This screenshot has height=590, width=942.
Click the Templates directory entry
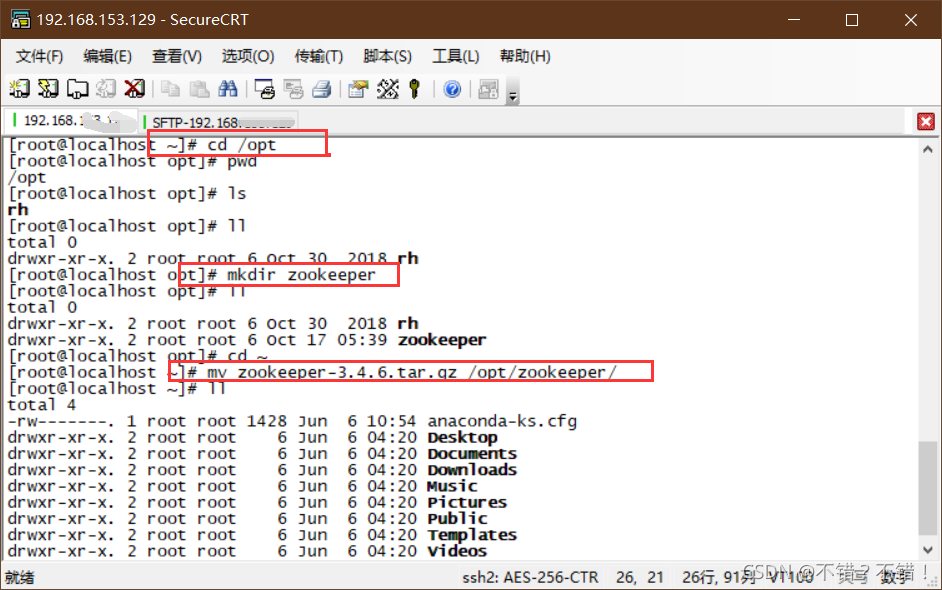pyautogui.click(x=472, y=535)
